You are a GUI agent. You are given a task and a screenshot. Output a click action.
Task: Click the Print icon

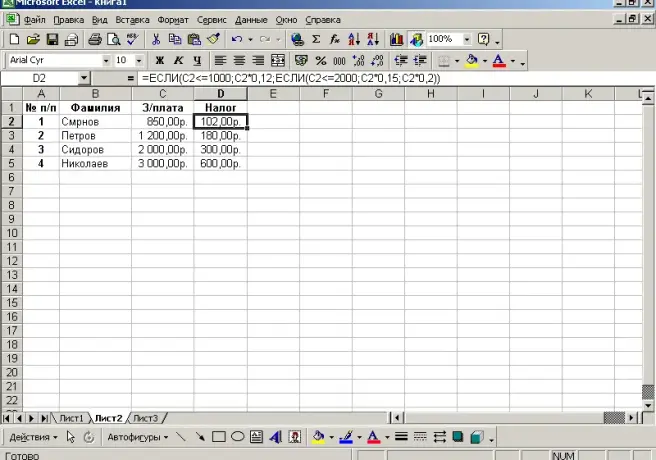[95, 39]
